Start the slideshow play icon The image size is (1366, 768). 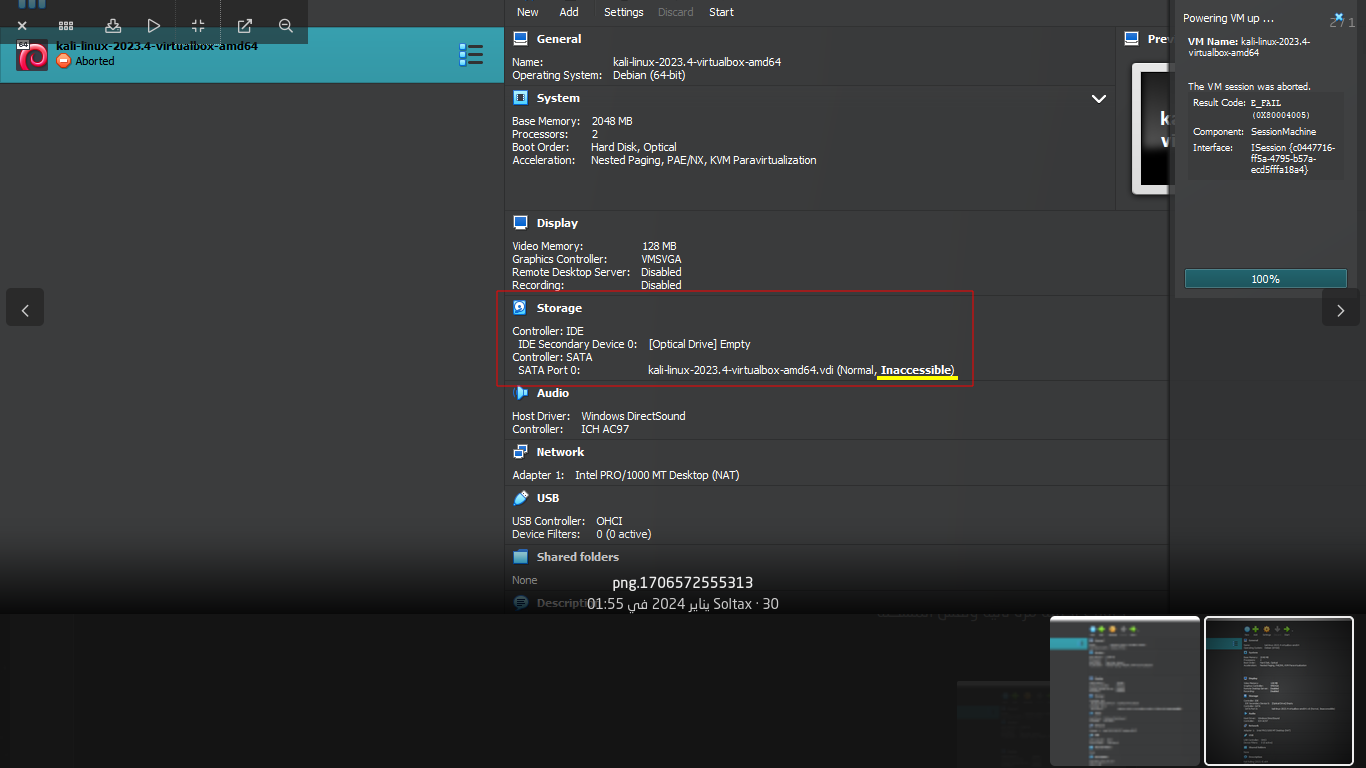click(x=153, y=26)
